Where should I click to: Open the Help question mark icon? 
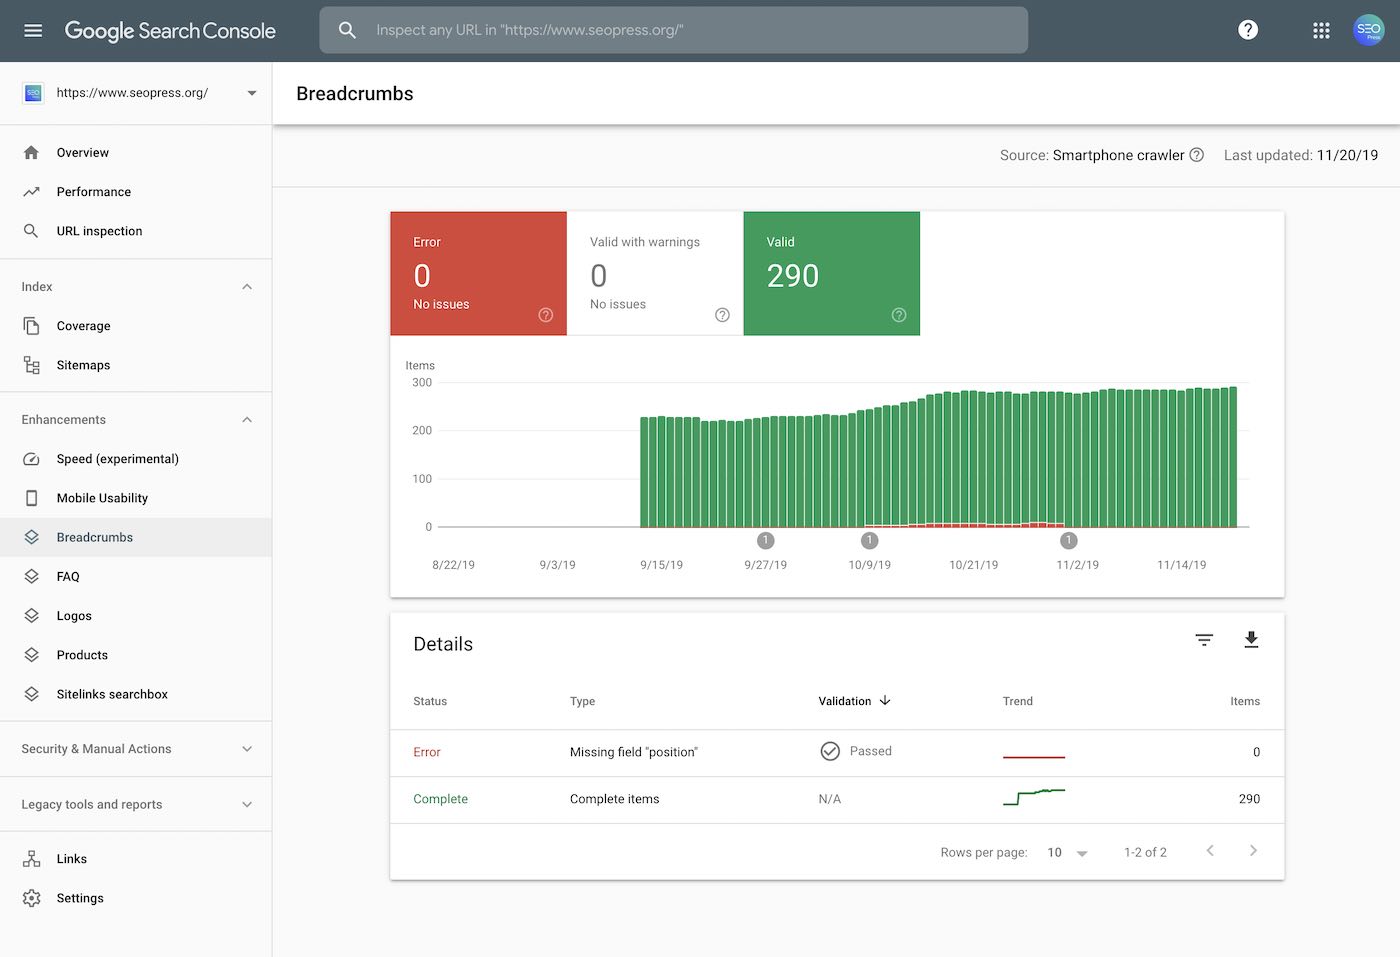pyautogui.click(x=1248, y=30)
